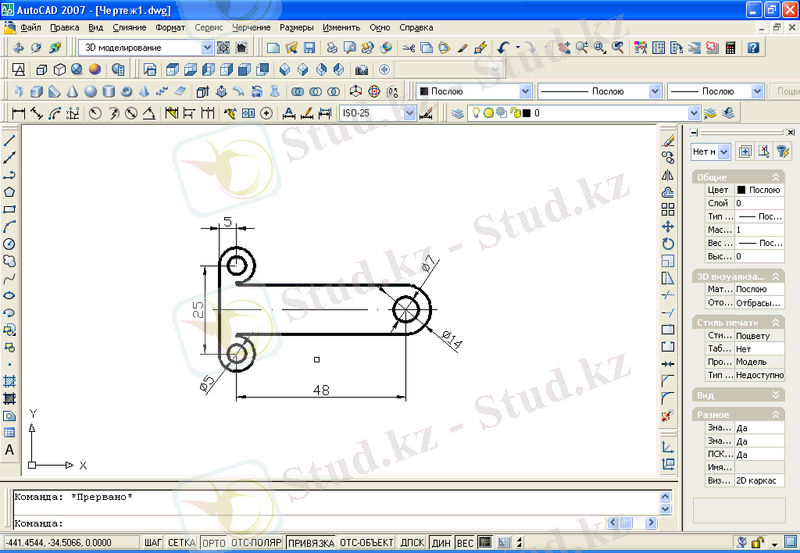The height and width of the screenshot is (553, 800).
Task: Select the Move tool in modify toolbar
Action: (x=668, y=227)
